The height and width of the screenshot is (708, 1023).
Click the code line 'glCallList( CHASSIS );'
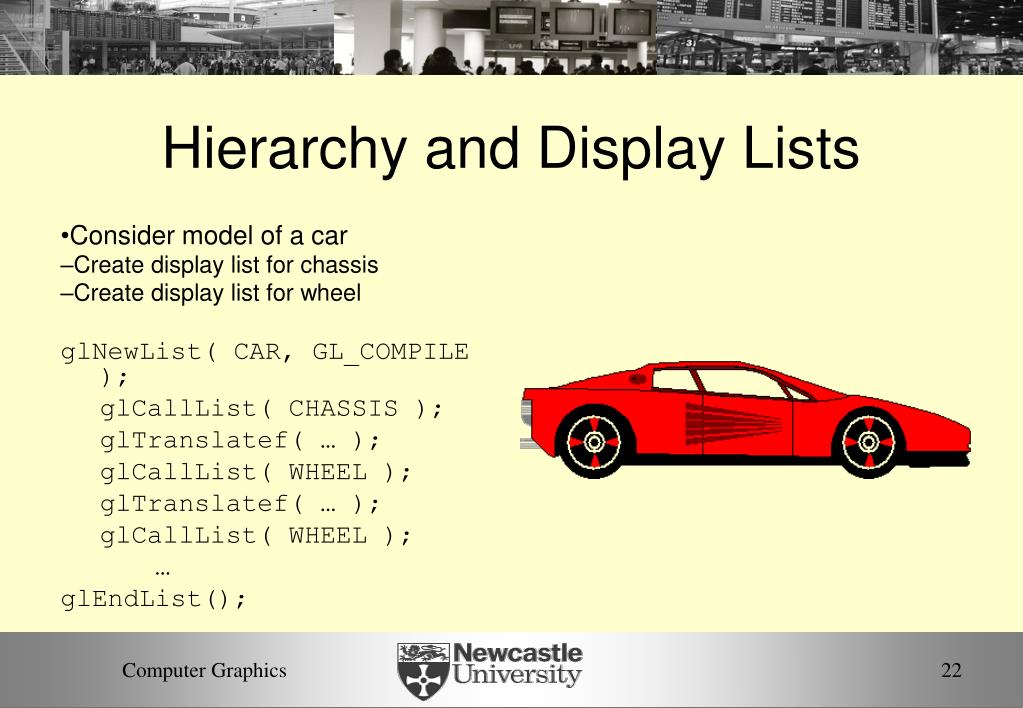pos(271,409)
